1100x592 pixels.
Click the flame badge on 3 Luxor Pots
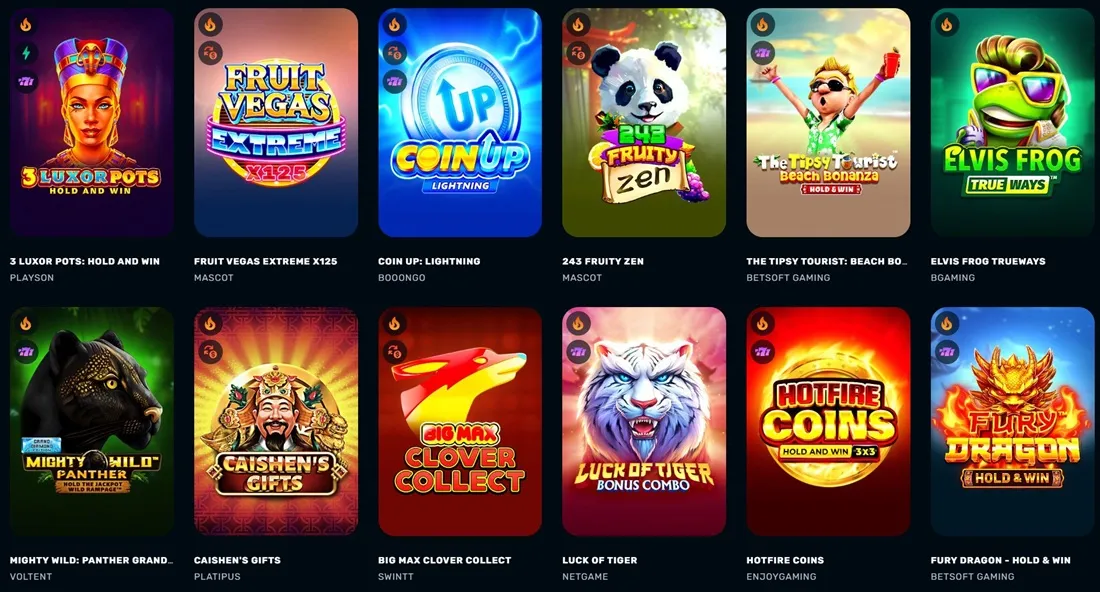point(26,25)
